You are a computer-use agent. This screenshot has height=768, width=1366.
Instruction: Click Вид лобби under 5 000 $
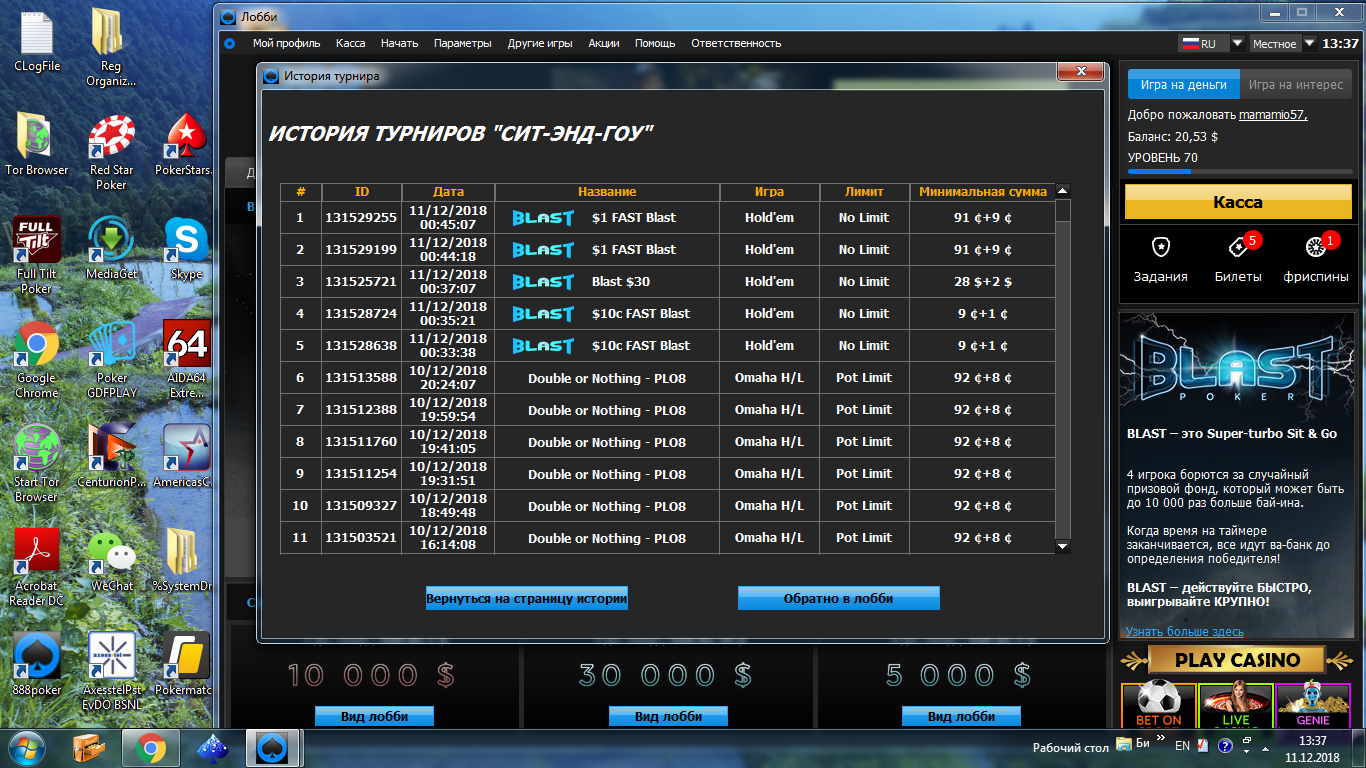tap(961, 716)
